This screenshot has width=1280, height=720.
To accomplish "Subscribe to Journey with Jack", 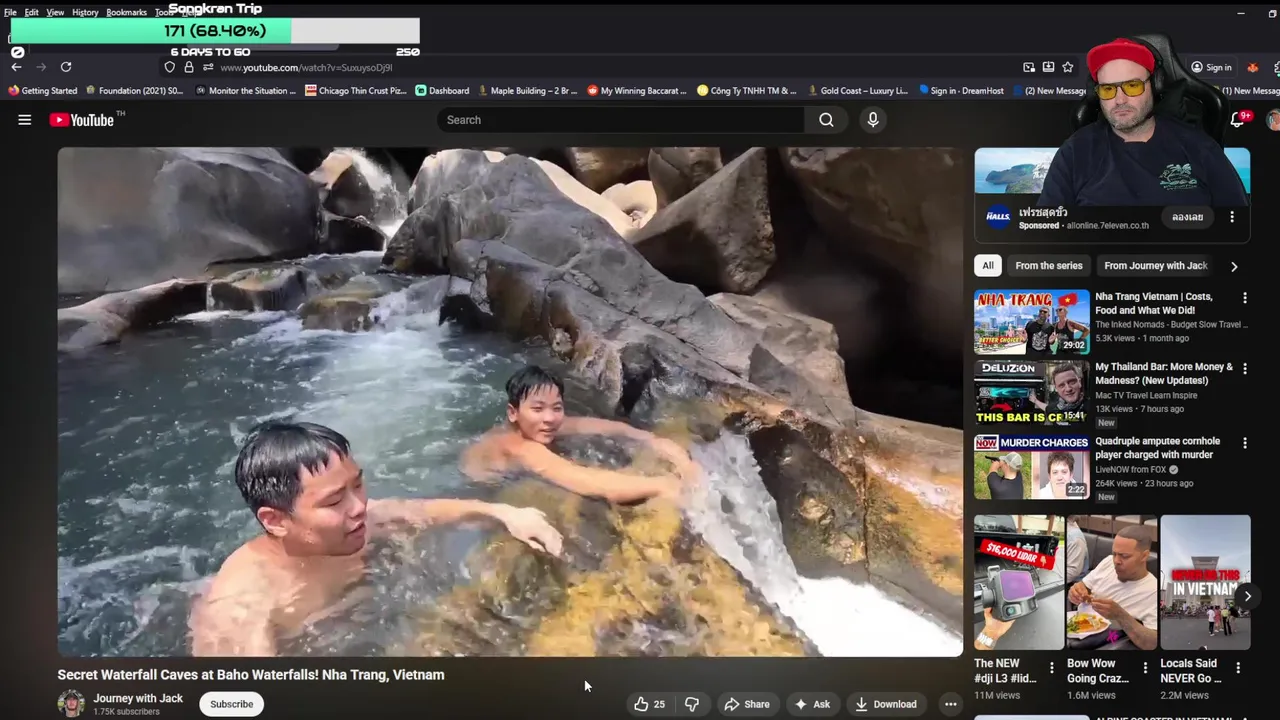I will tap(231, 704).
